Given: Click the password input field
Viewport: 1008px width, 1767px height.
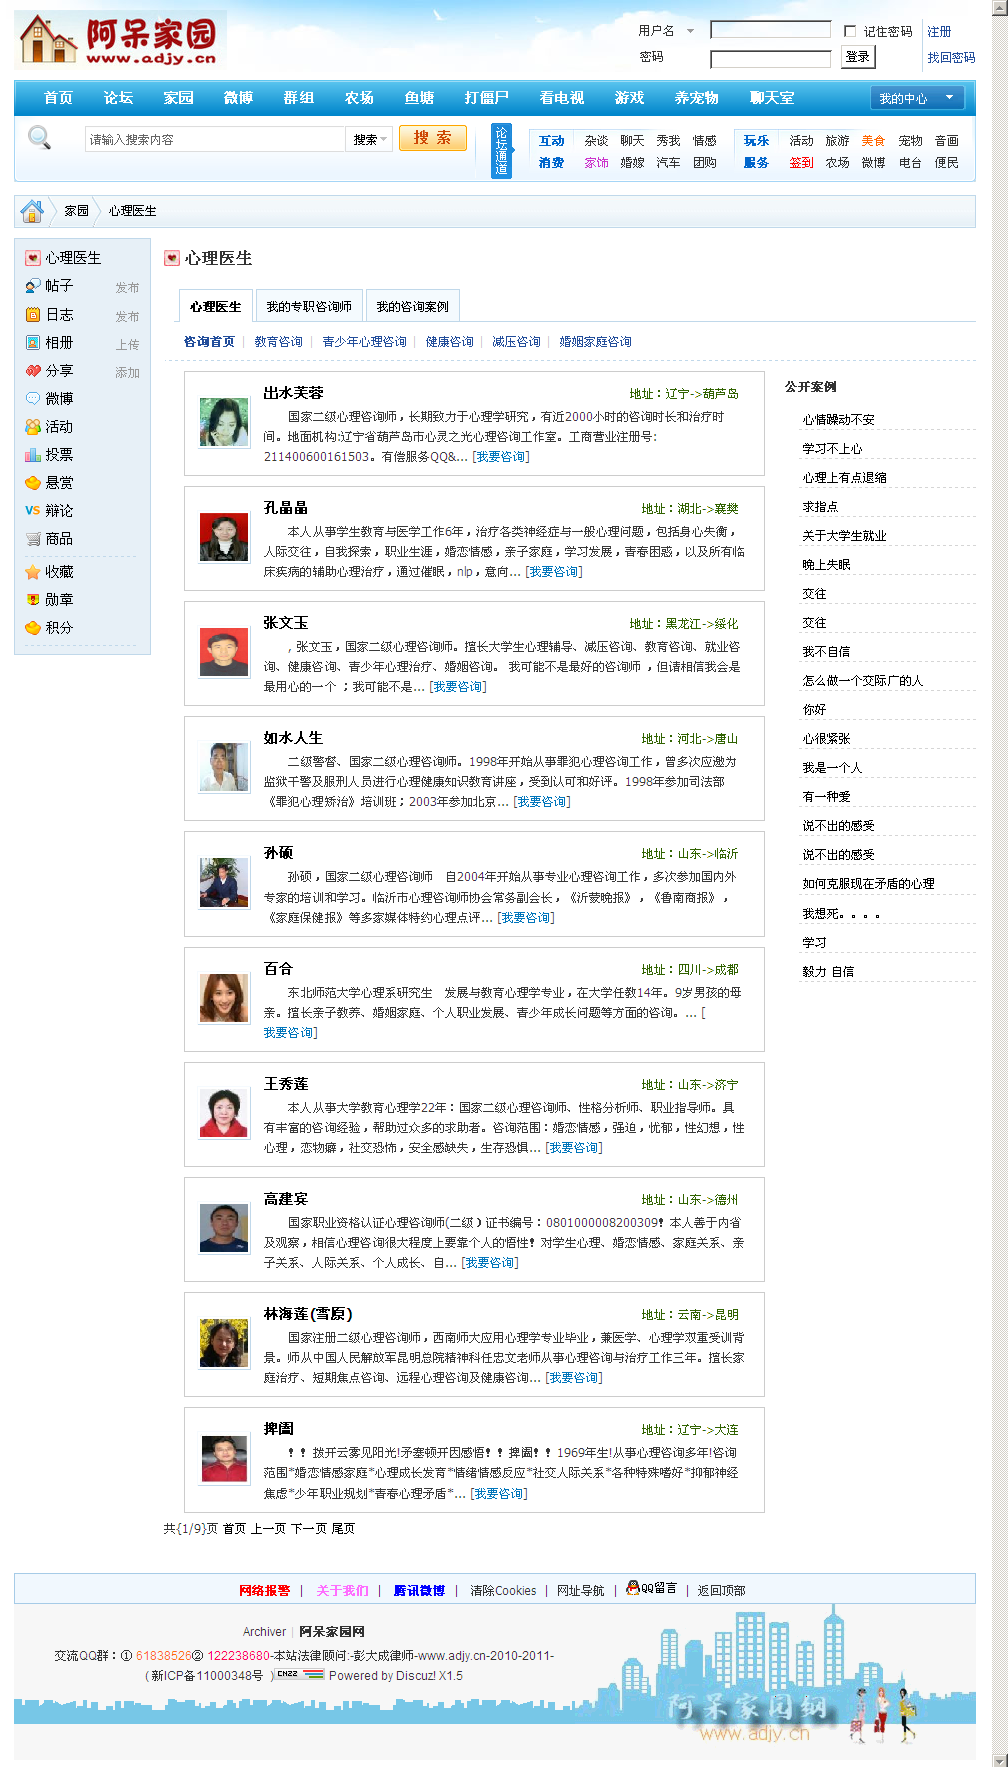Looking at the screenshot, I should pos(770,59).
